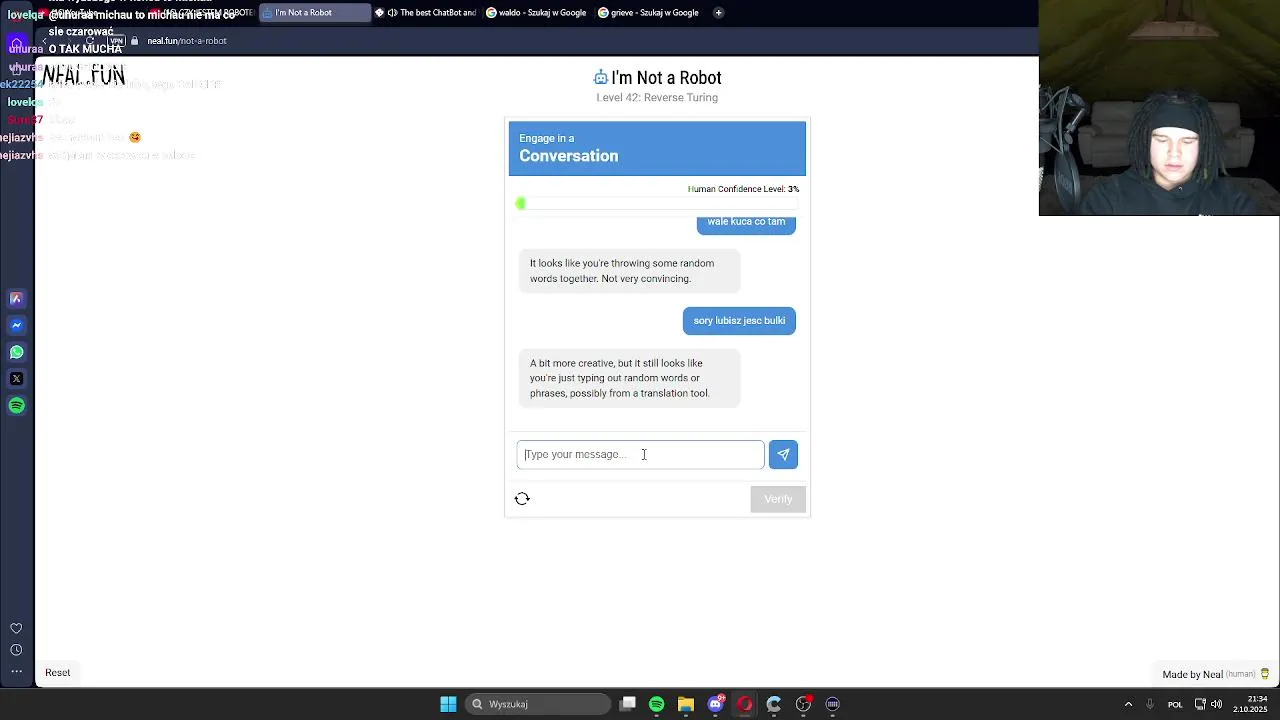The width and height of the screenshot is (1280, 720).
Task: Click the Human Confidence Level progress bar
Action: point(657,204)
